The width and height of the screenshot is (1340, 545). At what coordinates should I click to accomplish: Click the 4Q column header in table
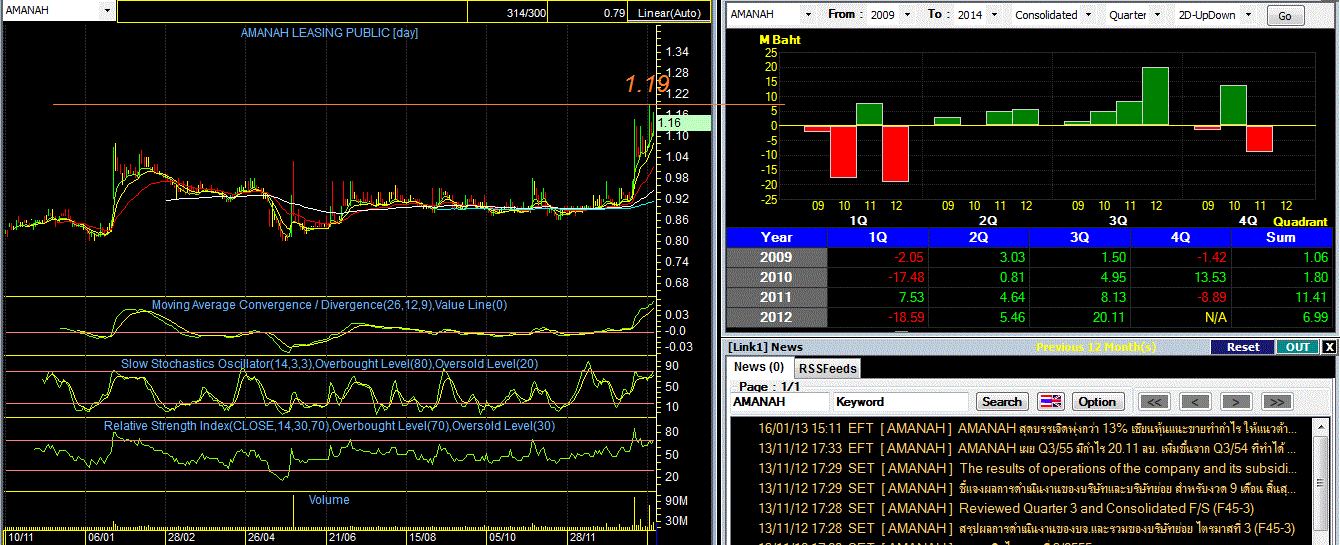point(1181,237)
